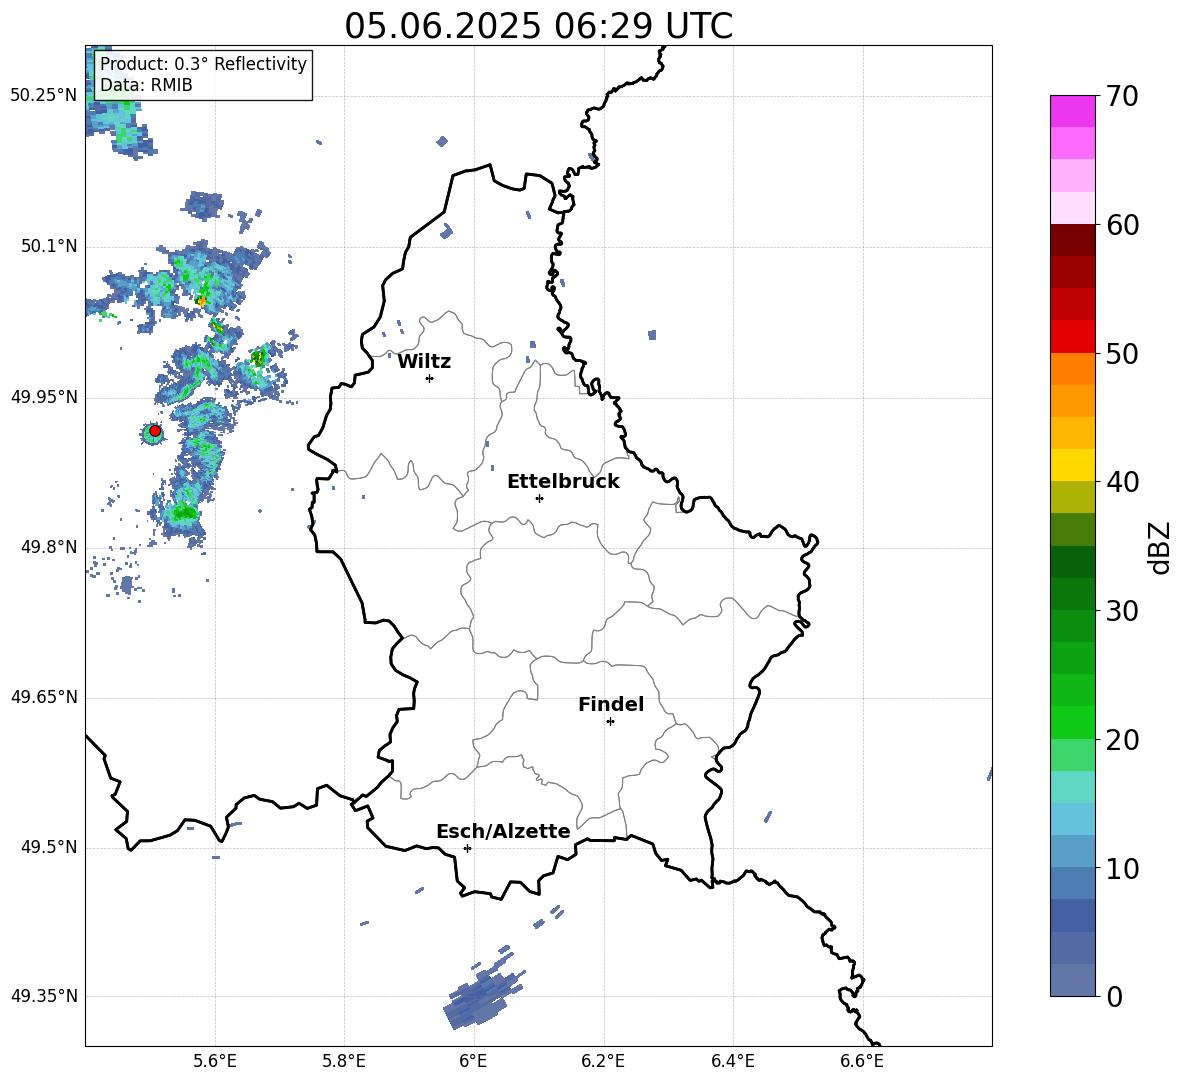Click the Wiltz cross marker

pyautogui.click(x=429, y=378)
